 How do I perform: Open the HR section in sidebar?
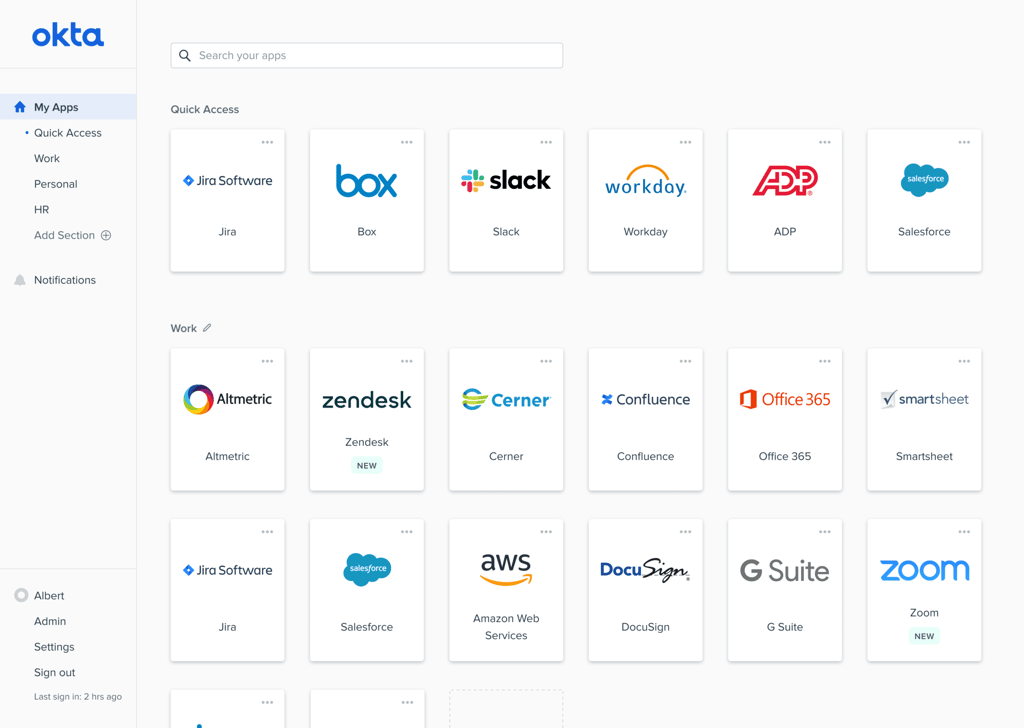tap(41, 210)
